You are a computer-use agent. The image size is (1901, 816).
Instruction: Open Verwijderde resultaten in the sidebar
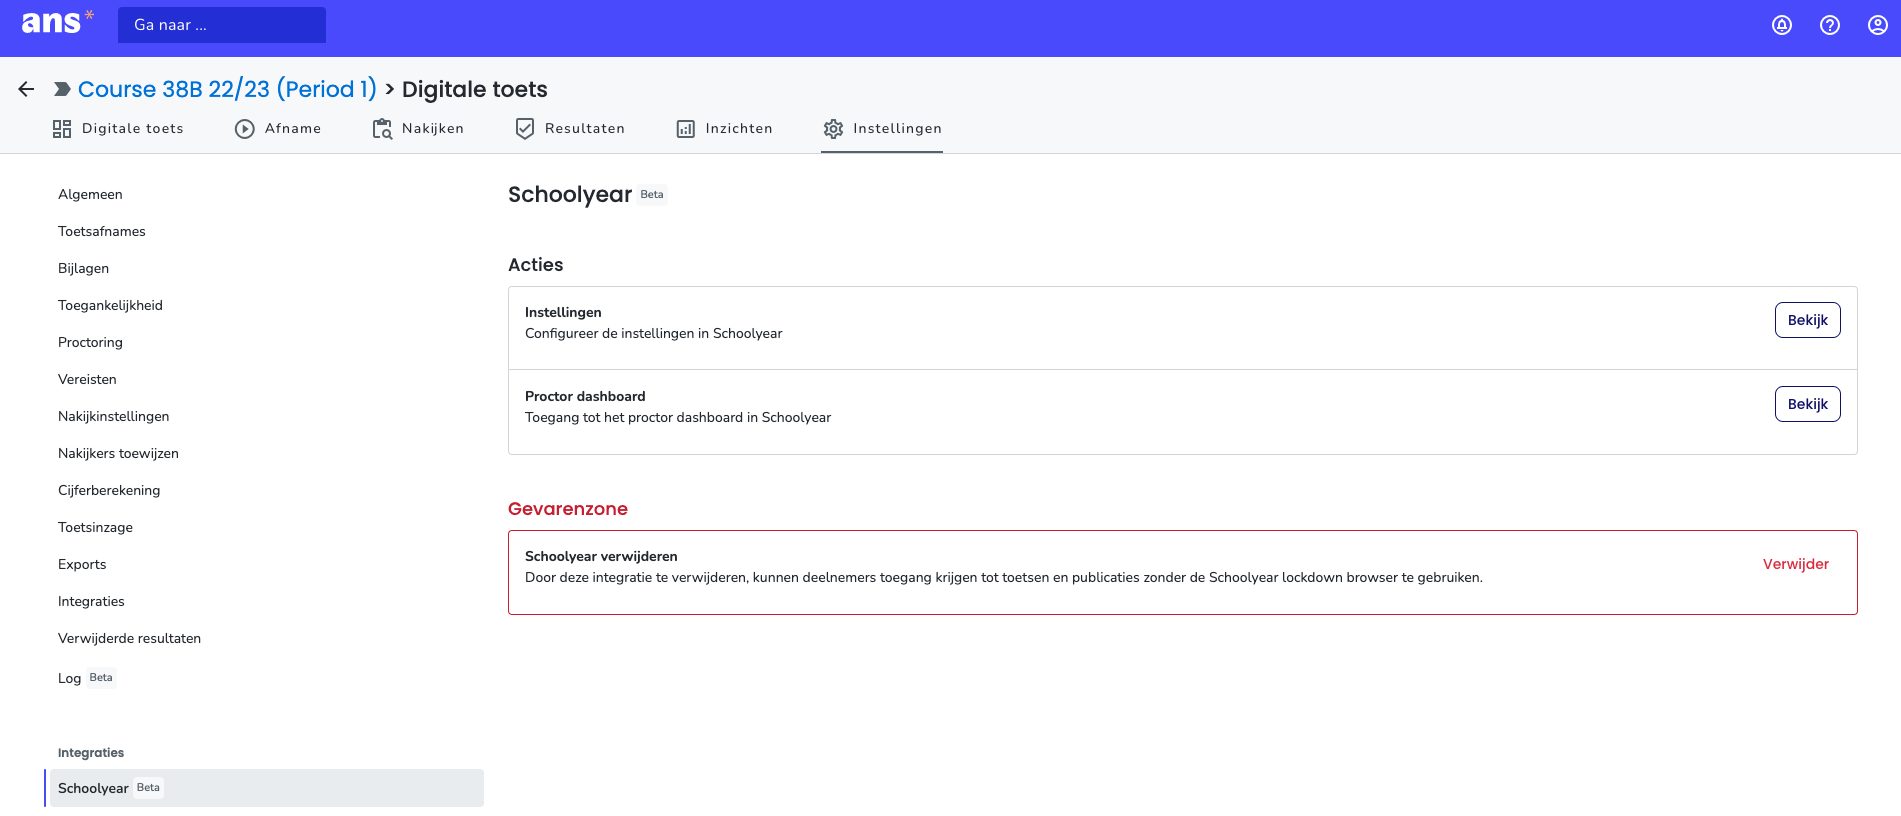tap(129, 638)
